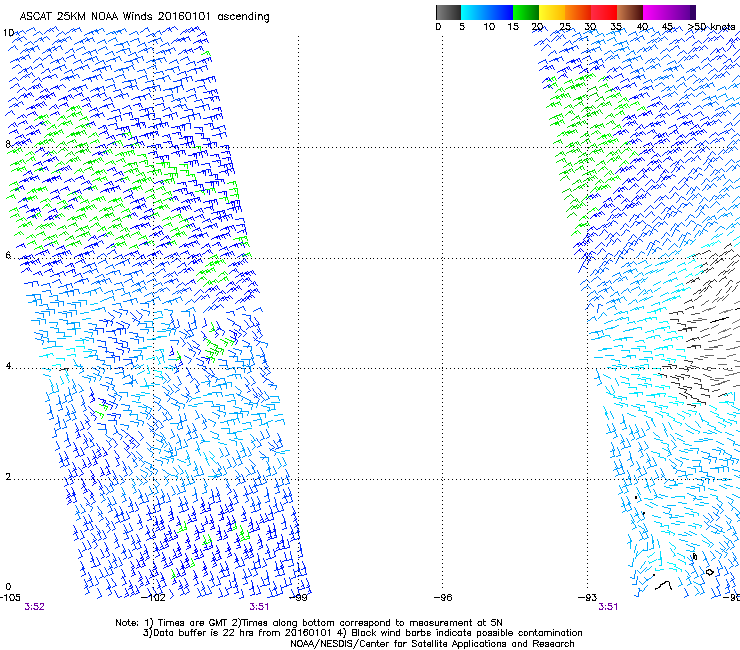Image resolution: width=740 pixels, height=650 pixels.
Task: Select the cyan-to-blue 5-15 knots color bar segment
Action: click(487, 12)
